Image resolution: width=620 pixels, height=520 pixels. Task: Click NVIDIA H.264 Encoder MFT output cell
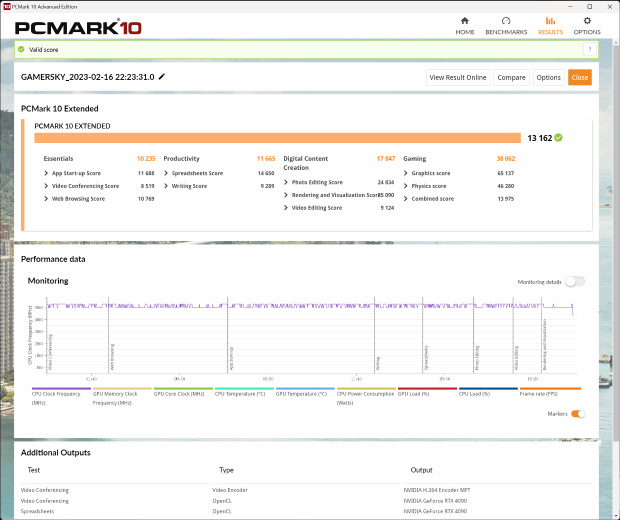437,490
